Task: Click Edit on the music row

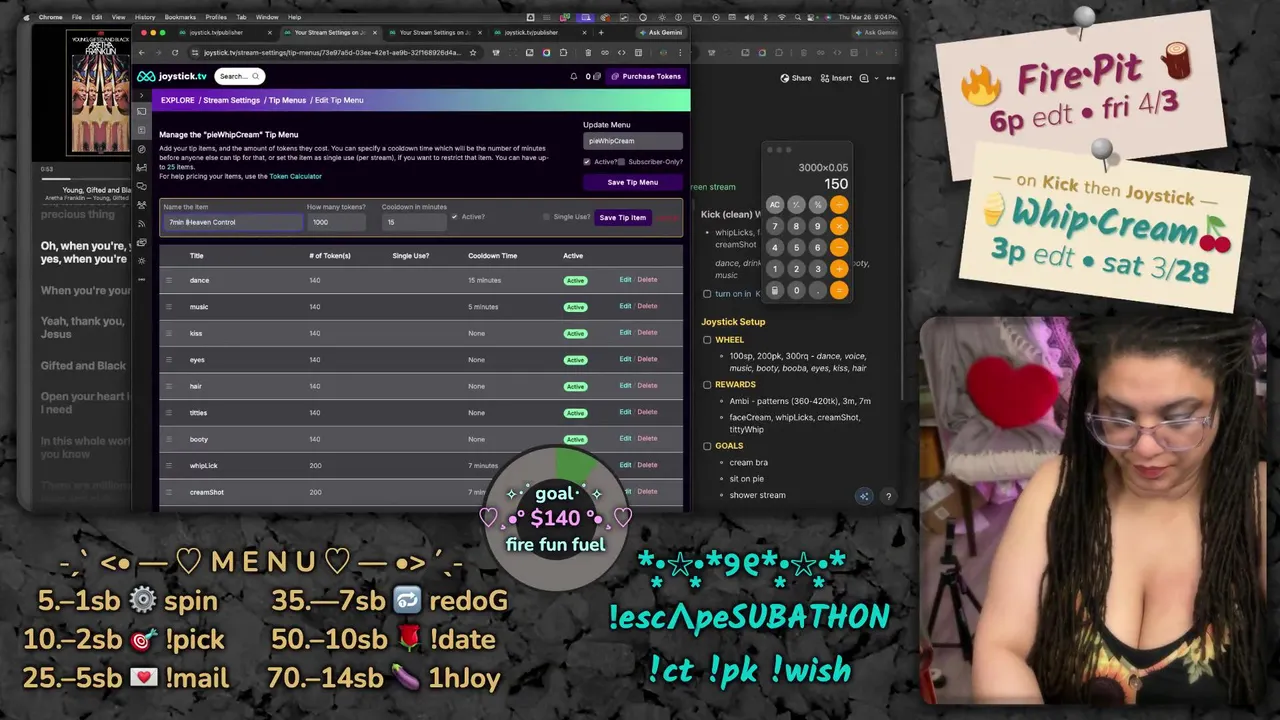Action: (x=625, y=306)
